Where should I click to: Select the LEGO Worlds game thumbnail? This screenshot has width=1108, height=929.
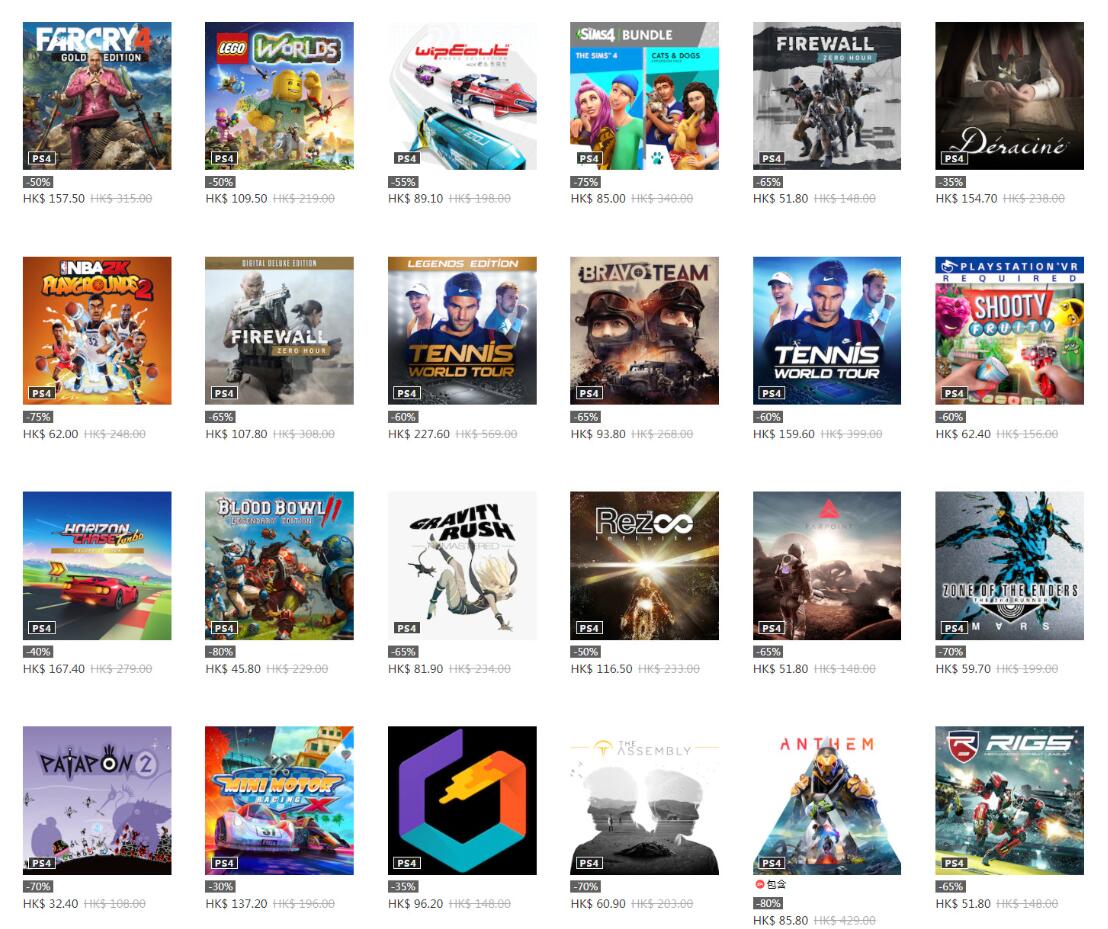click(279, 95)
